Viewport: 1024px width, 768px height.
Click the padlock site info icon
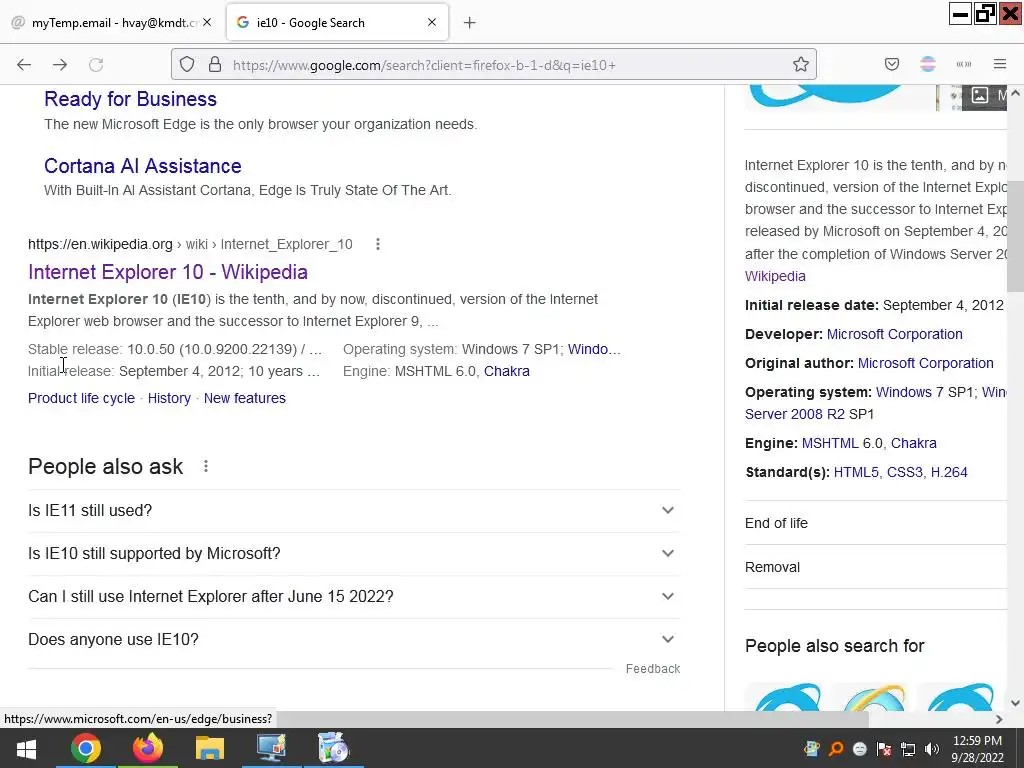pos(215,65)
